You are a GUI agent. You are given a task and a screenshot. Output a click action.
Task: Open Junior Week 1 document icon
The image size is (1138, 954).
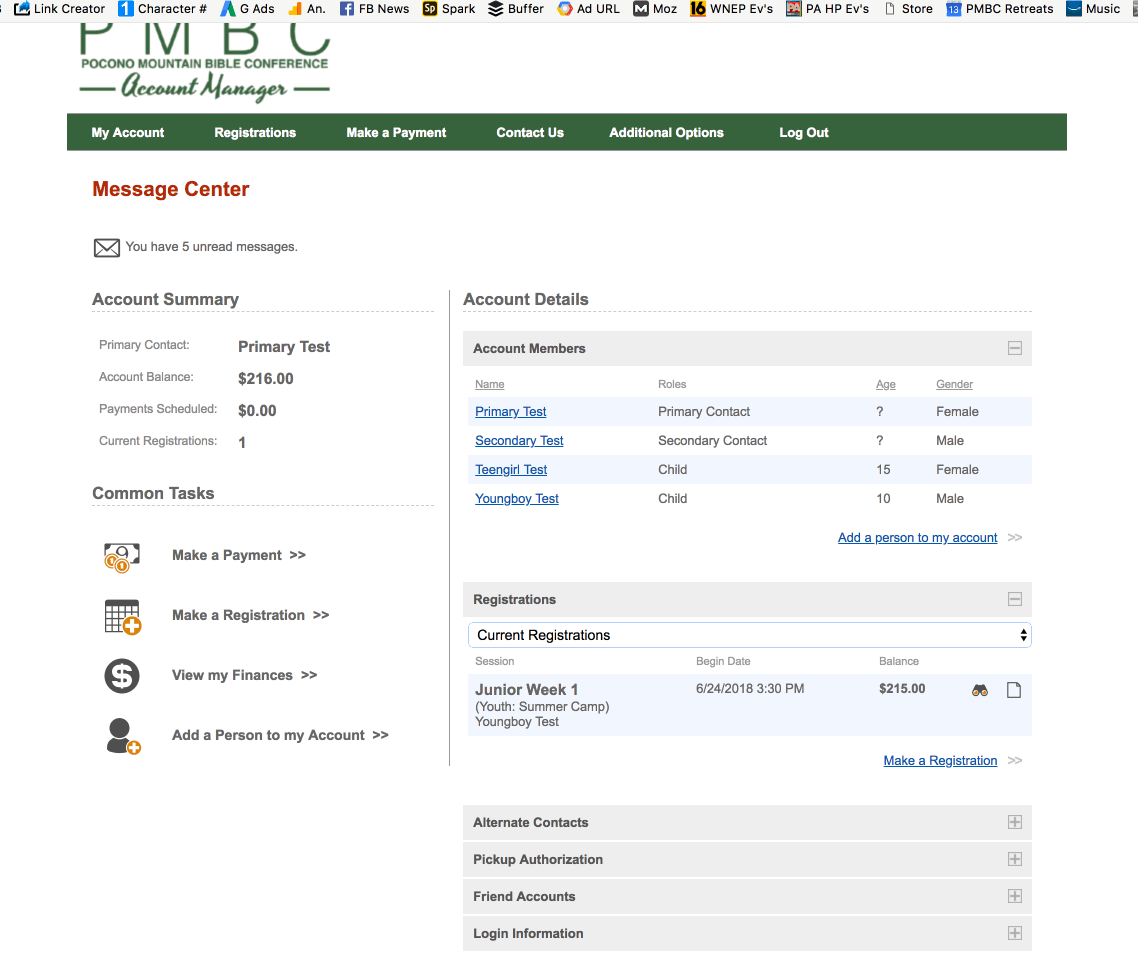pos(1014,690)
